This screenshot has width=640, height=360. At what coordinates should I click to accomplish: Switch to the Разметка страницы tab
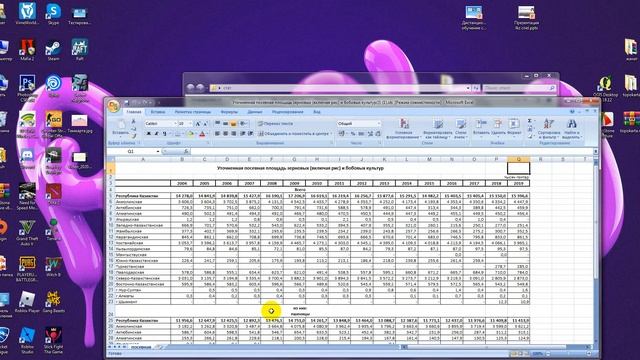193,112
